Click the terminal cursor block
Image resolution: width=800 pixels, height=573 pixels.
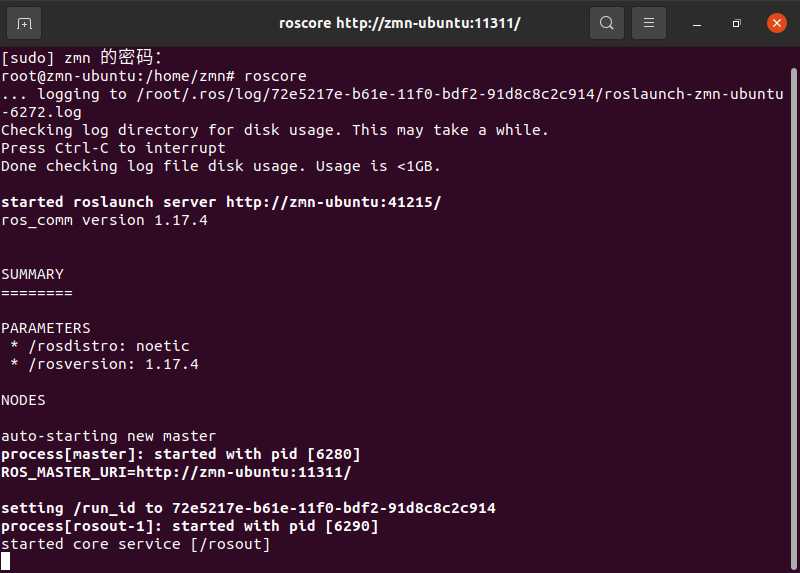click(6, 562)
